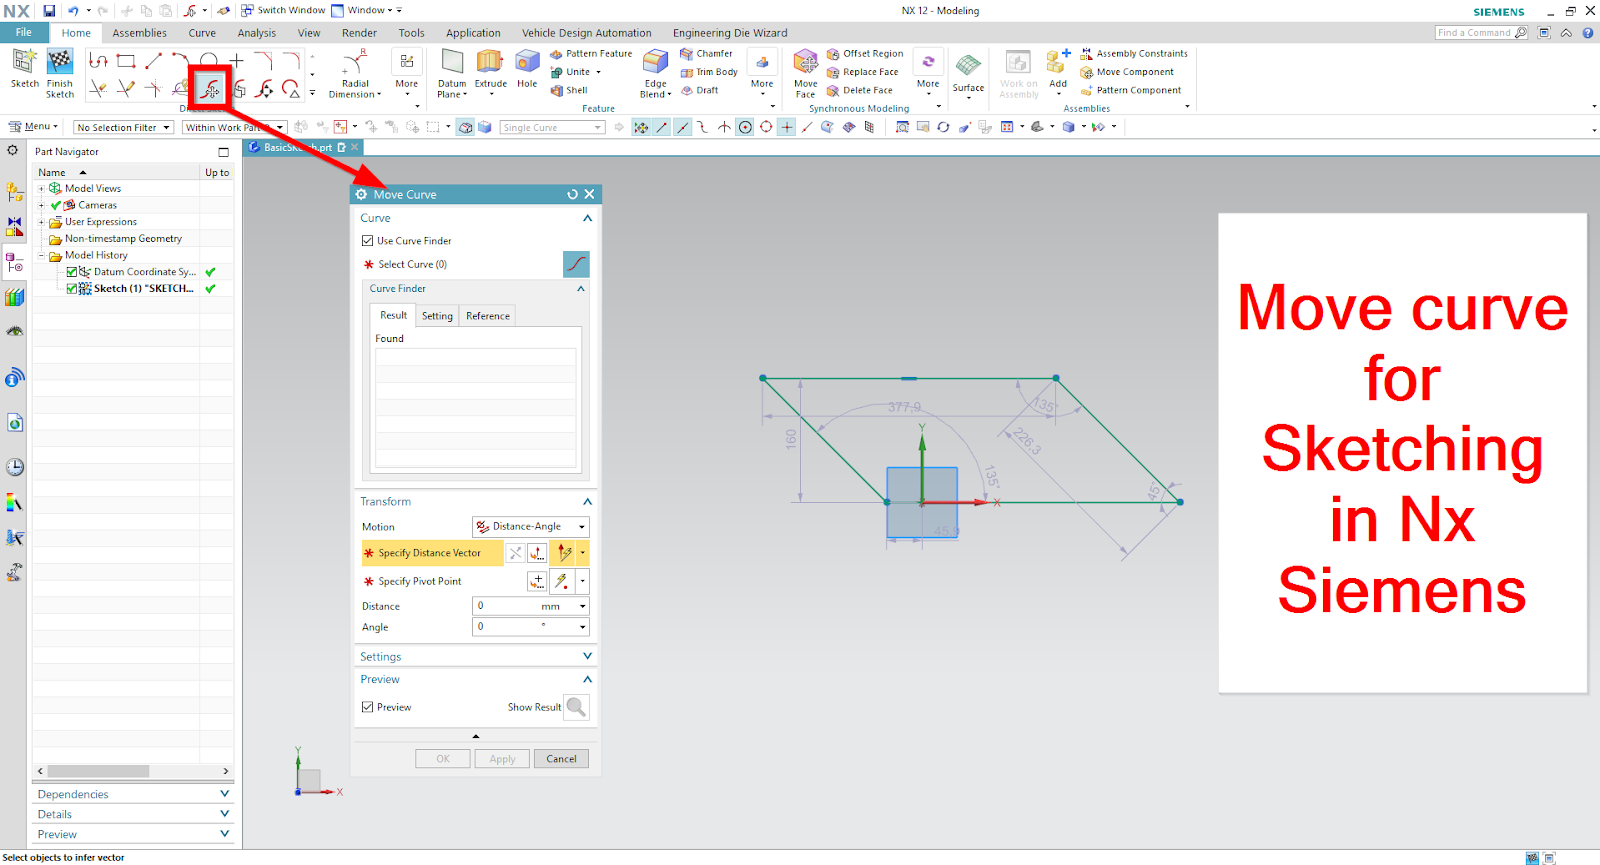Click the Pattern Feature command

(x=591, y=54)
